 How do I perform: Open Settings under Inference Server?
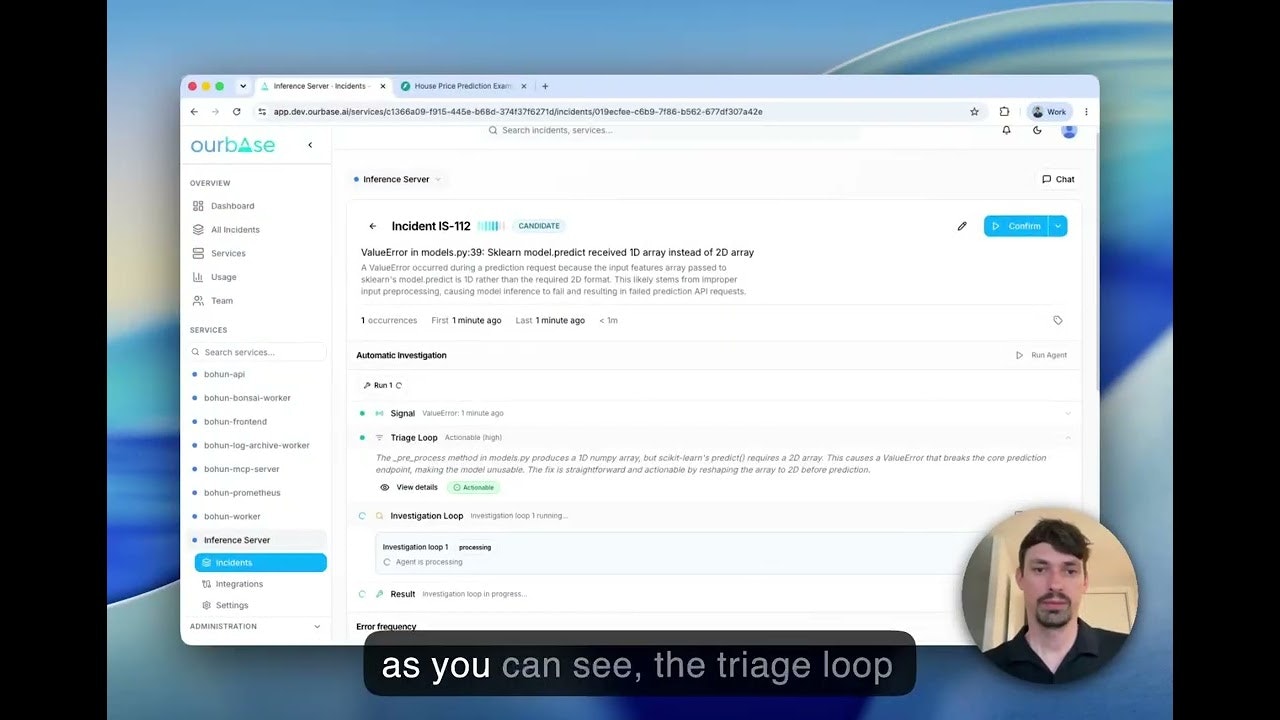click(x=232, y=605)
